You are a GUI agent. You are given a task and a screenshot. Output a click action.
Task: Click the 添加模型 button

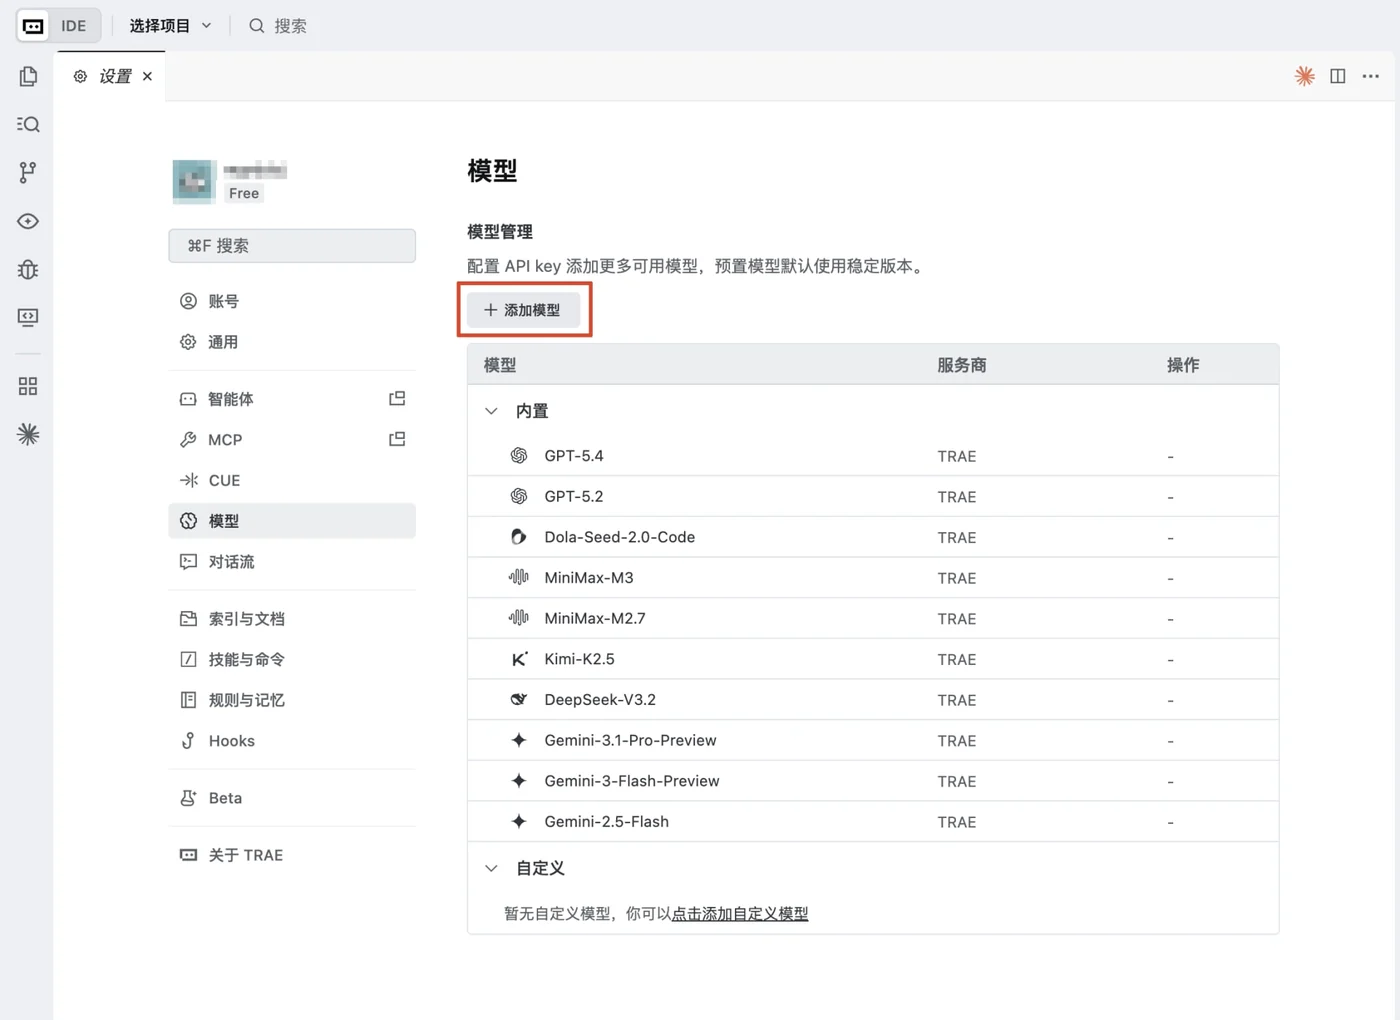coord(523,310)
